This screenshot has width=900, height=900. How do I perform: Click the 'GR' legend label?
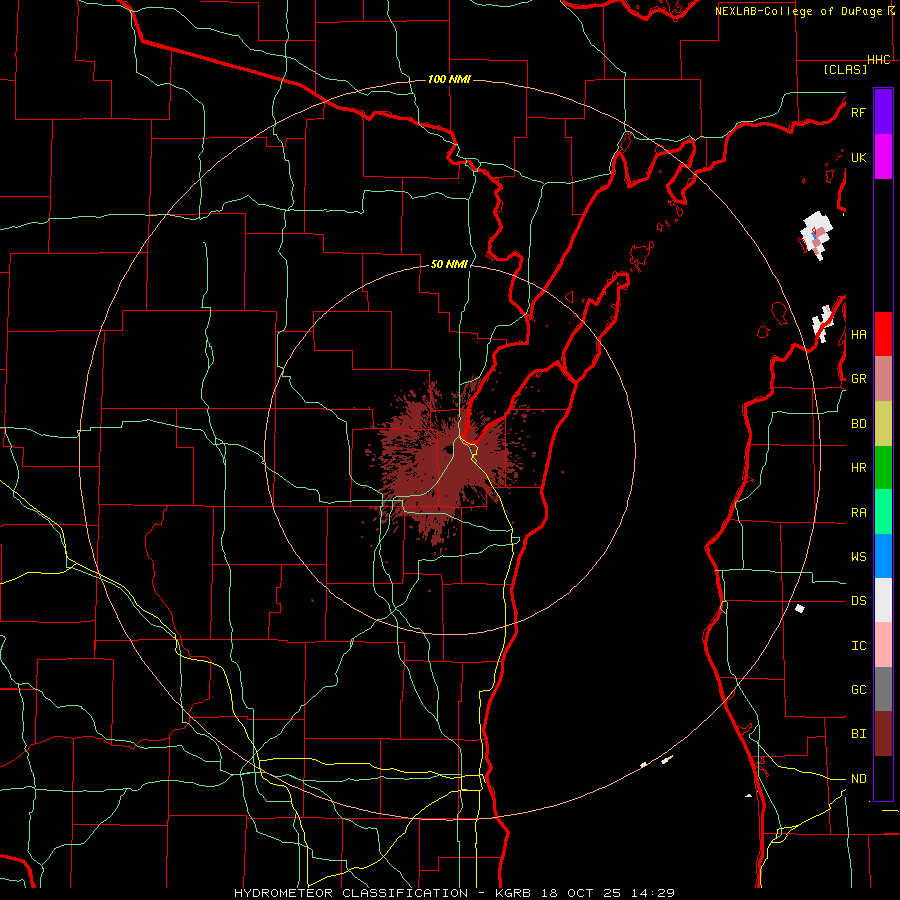[858, 379]
